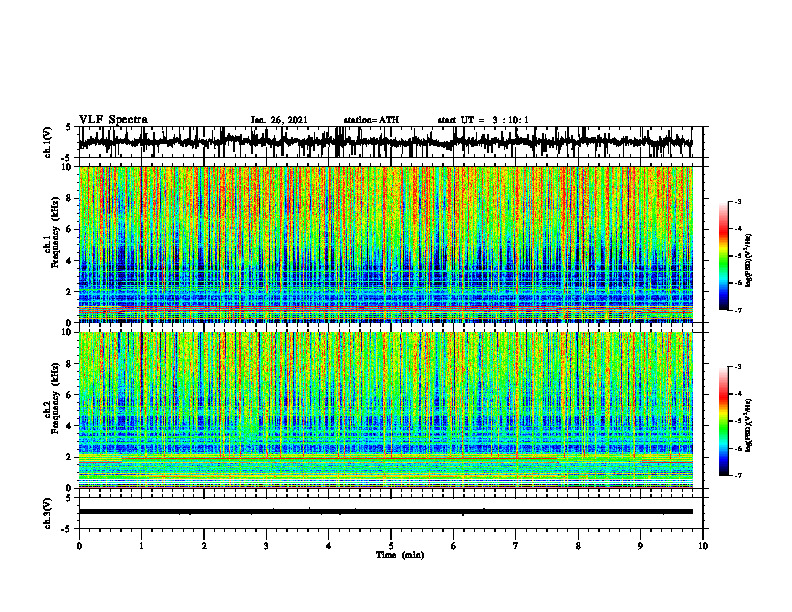Click the "-3" label on ch.2 colorbar
Viewport: 792px width, 612px height.
pos(738,367)
